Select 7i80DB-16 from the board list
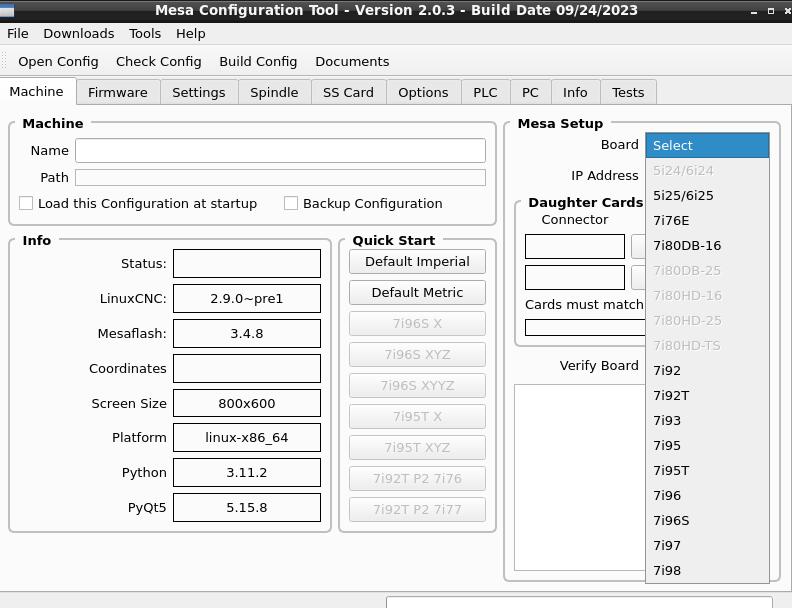 (707, 246)
